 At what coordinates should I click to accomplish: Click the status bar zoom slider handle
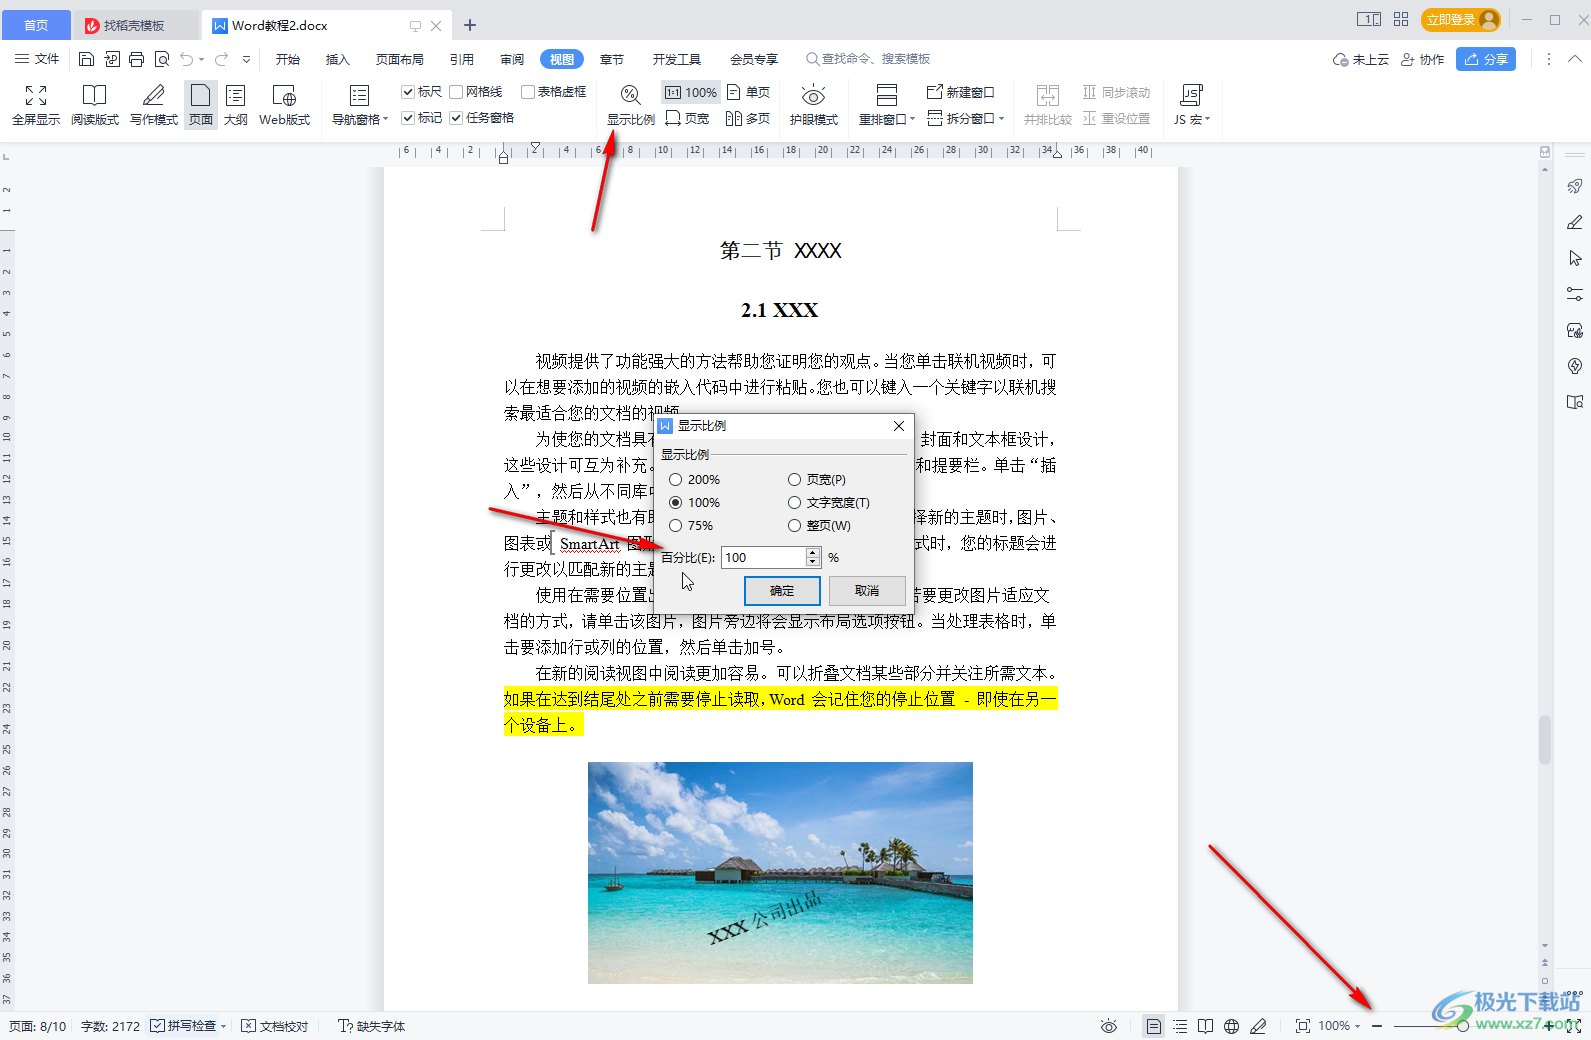tap(1463, 1026)
